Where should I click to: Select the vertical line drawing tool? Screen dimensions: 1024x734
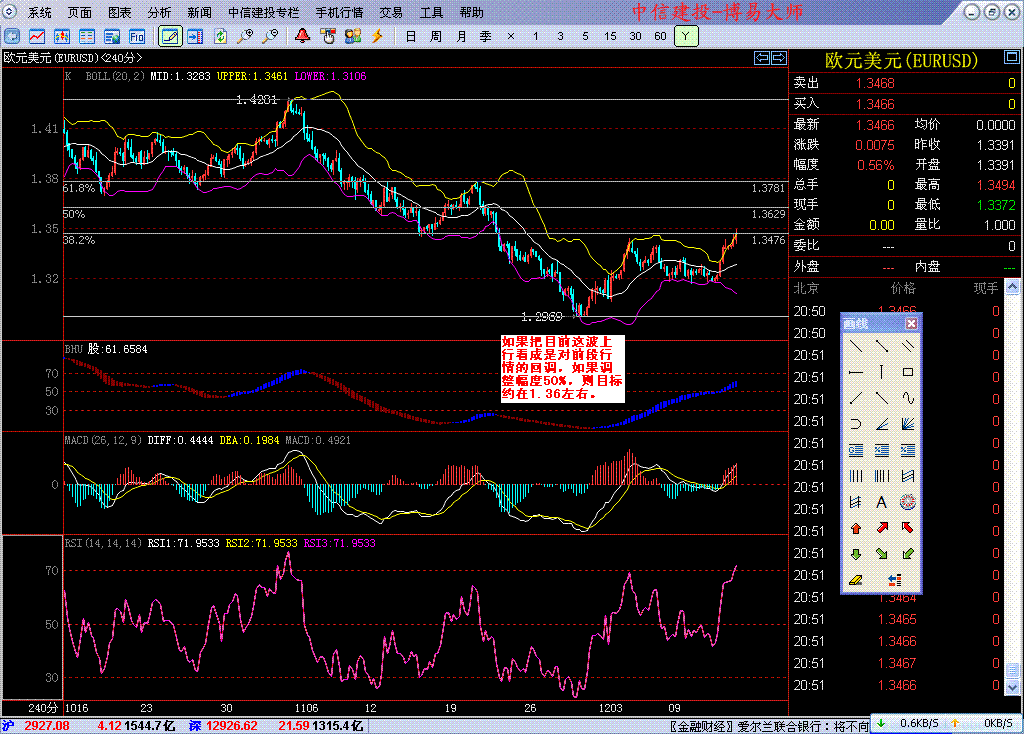882,372
